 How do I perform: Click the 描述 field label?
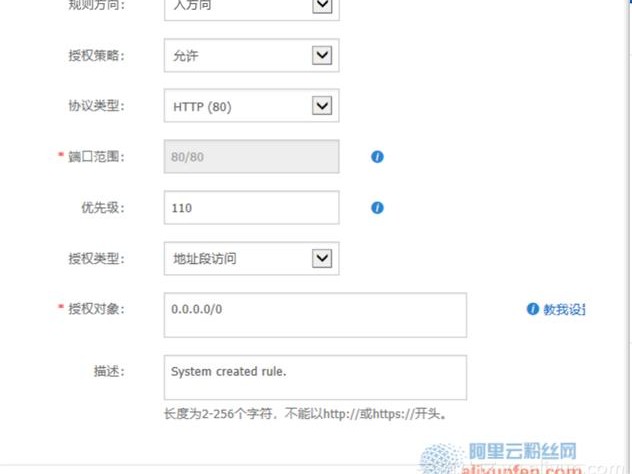109,371
